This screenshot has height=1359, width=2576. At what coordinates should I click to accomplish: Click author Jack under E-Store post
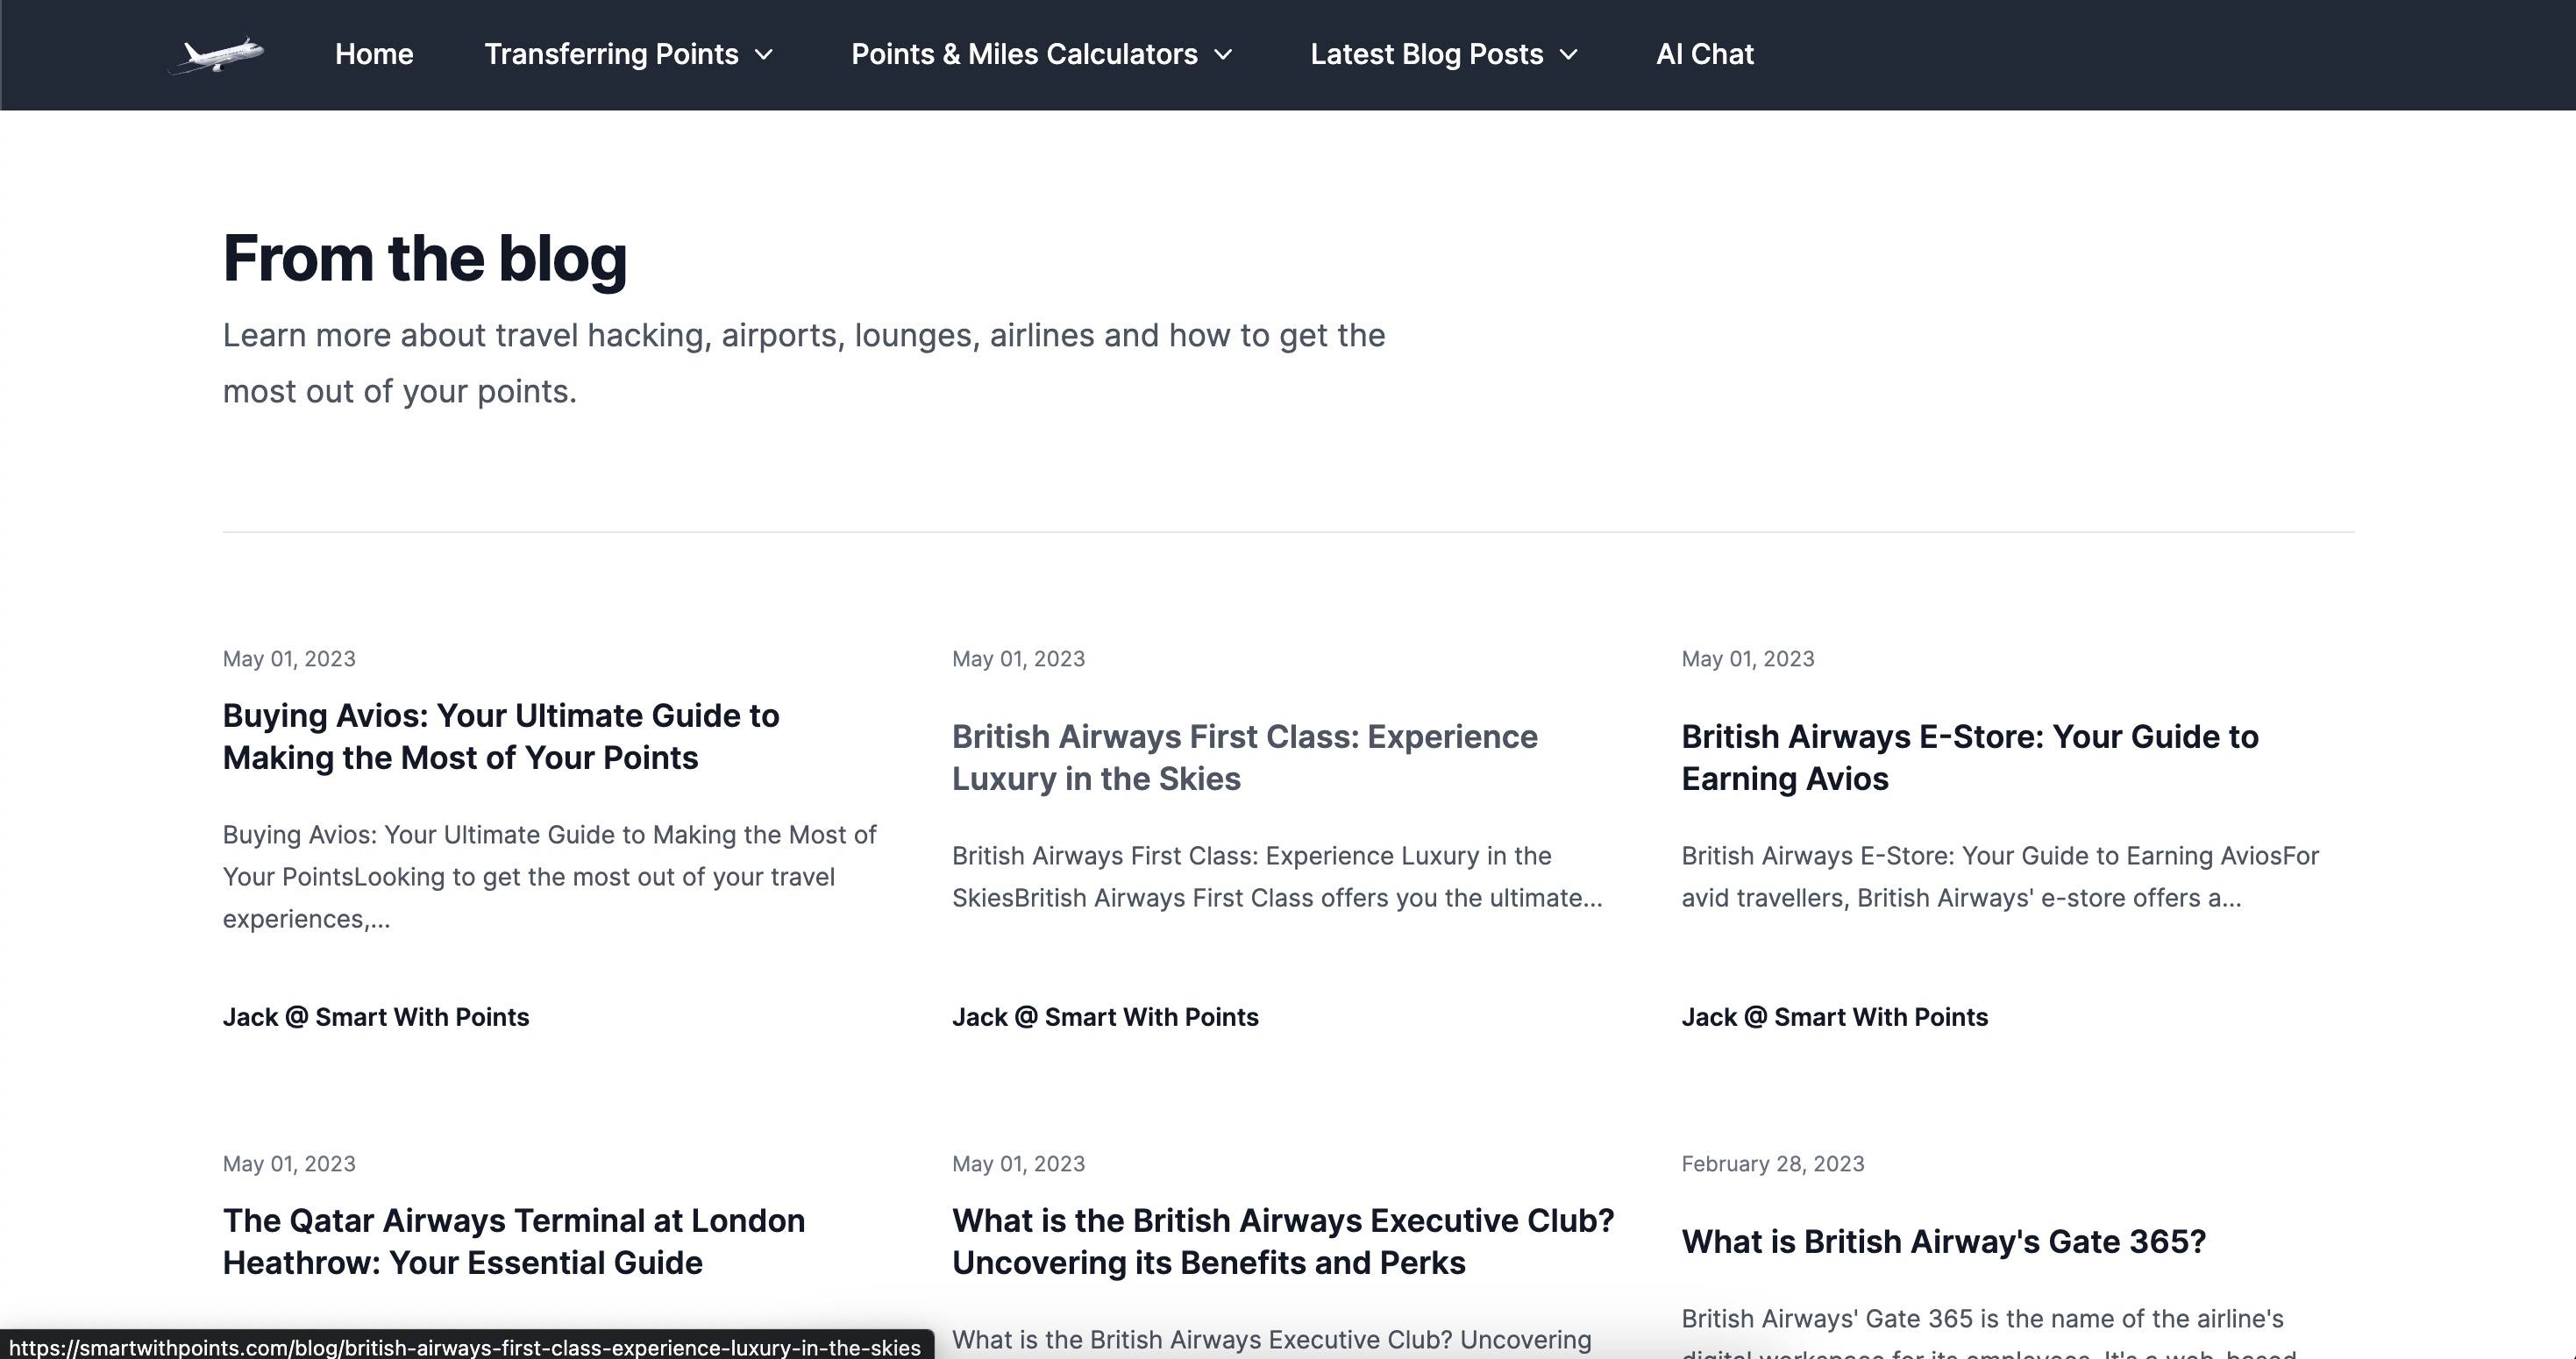(x=1834, y=1017)
